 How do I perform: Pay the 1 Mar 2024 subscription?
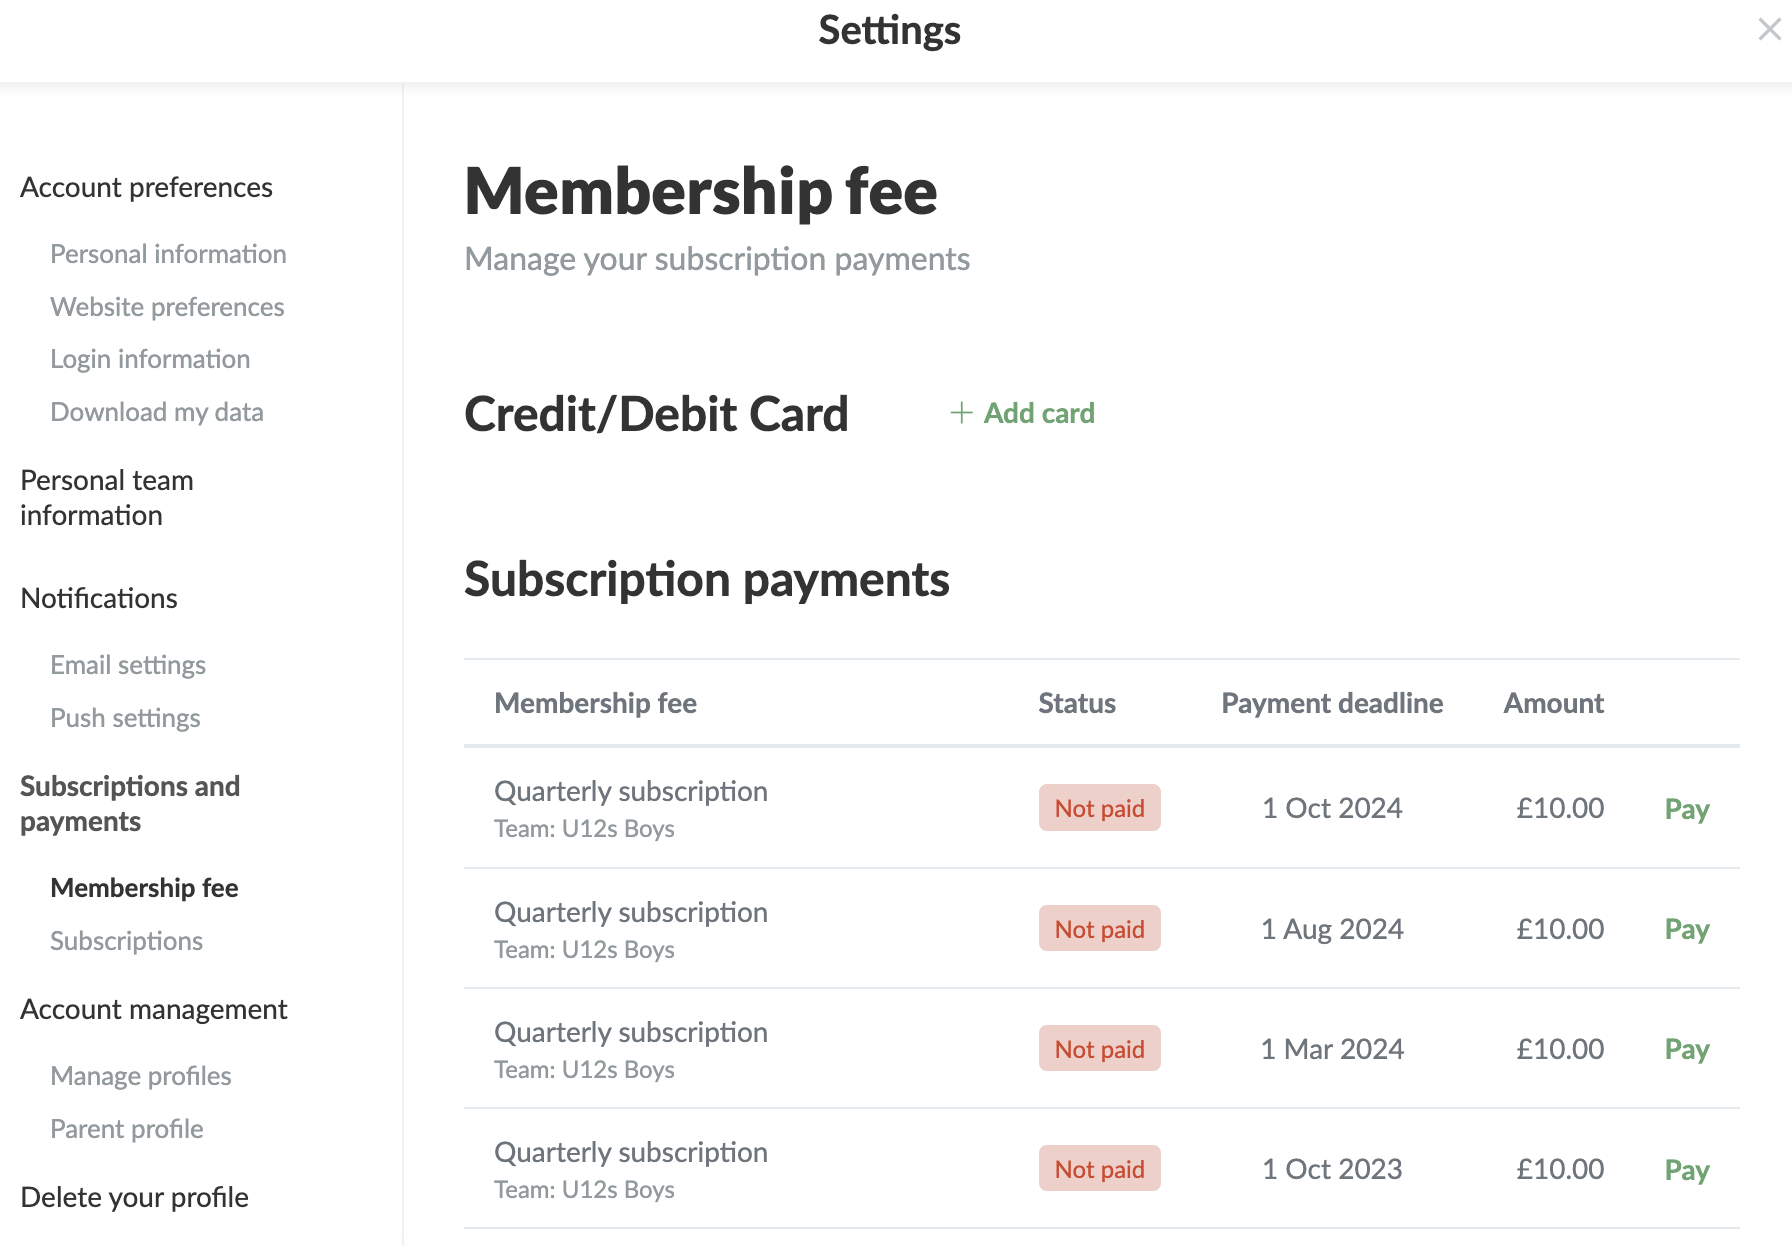tap(1686, 1049)
